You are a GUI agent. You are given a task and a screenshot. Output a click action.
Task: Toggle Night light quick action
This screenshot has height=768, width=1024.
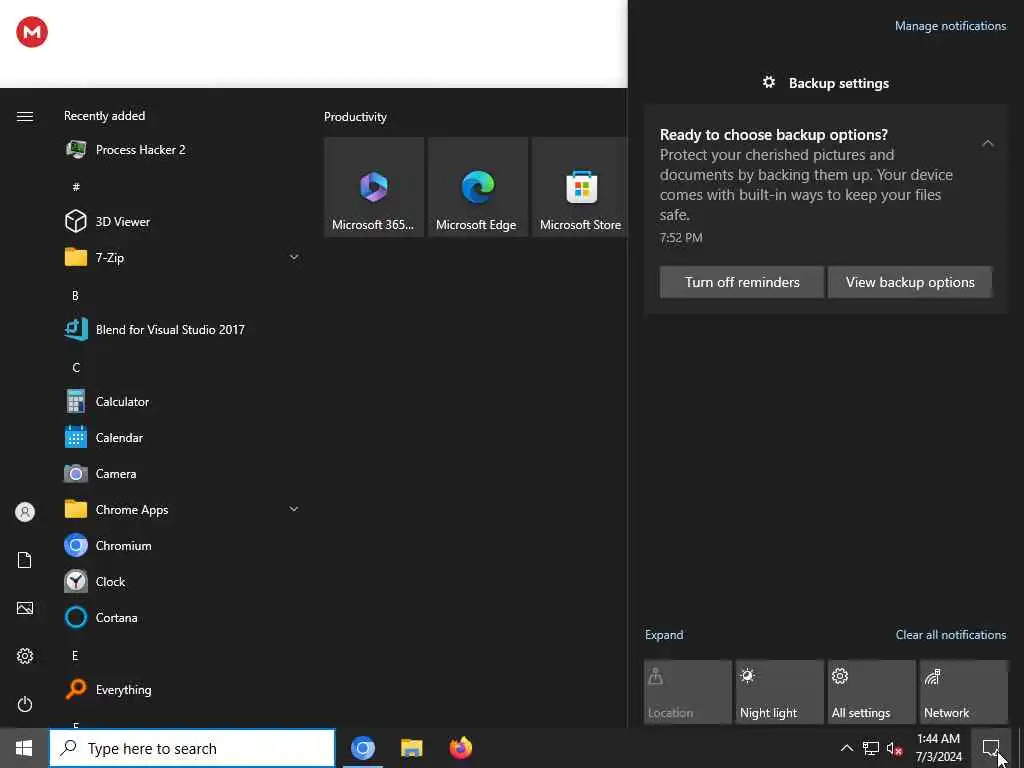[x=780, y=692]
